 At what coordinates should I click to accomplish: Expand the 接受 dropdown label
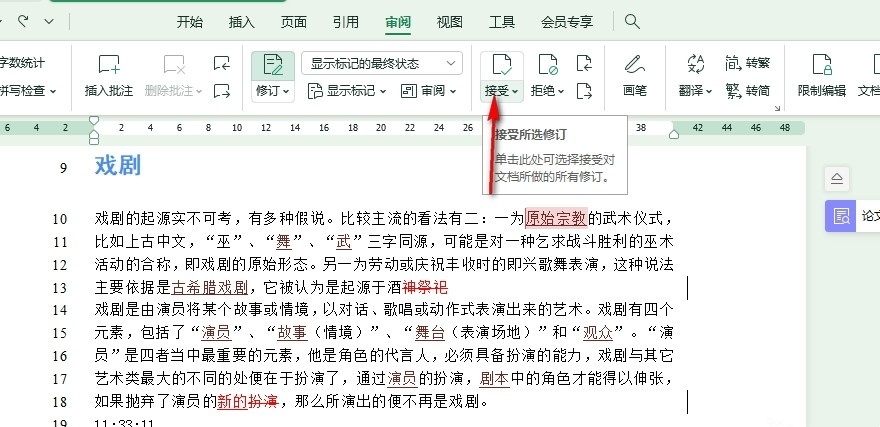click(x=502, y=90)
